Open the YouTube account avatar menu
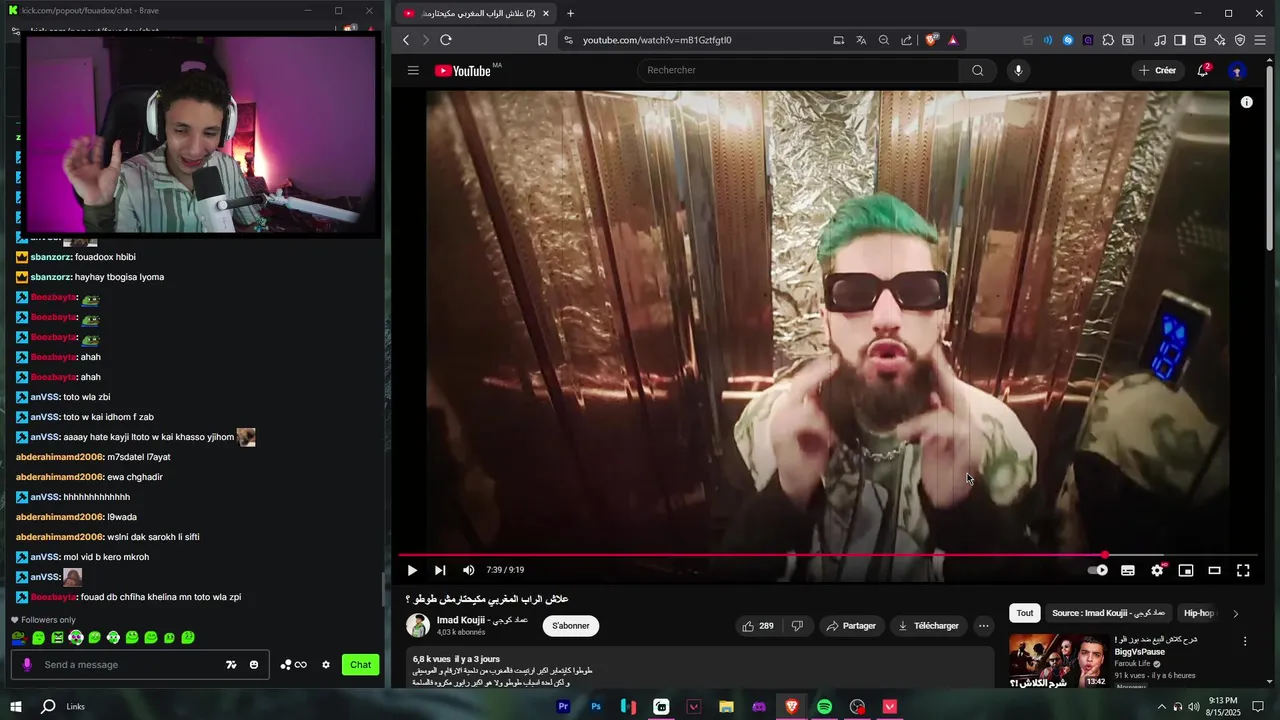1280x720 pixels. click(x=1237, y=71)
